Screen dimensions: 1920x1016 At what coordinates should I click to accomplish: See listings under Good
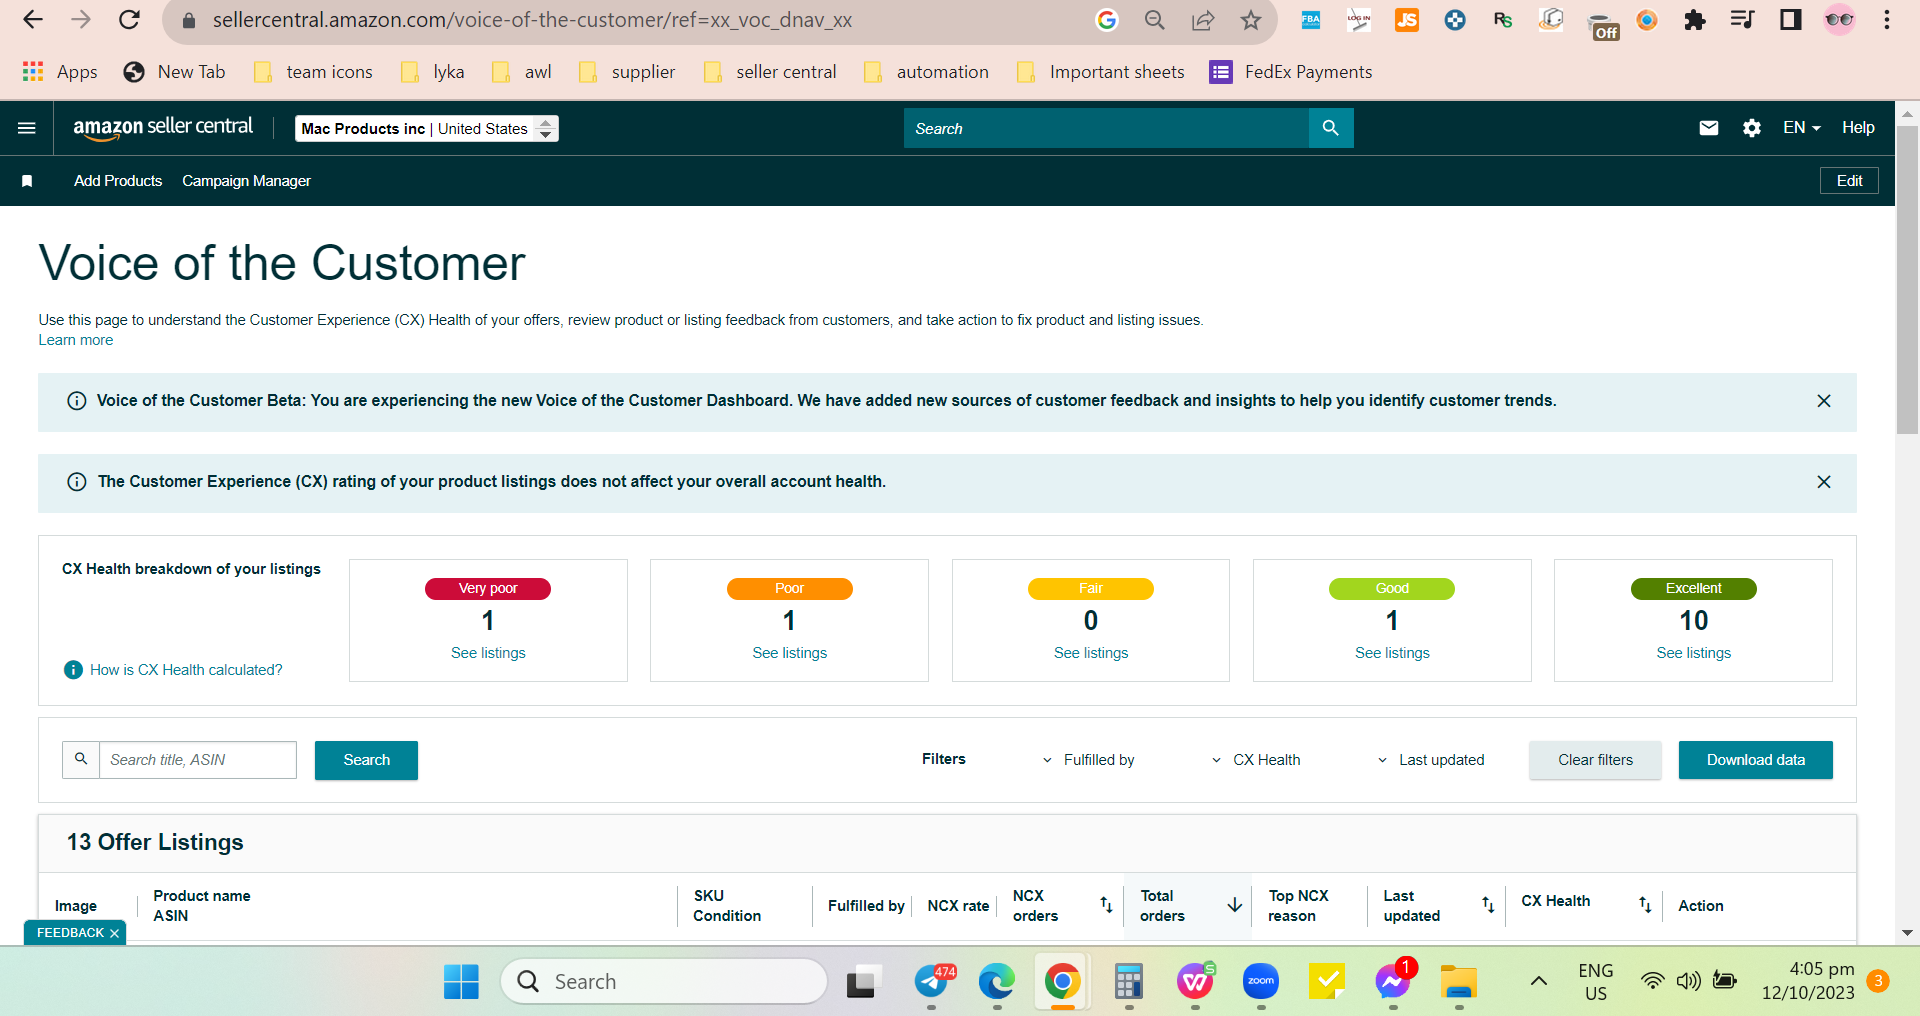tap(1392, 653)
